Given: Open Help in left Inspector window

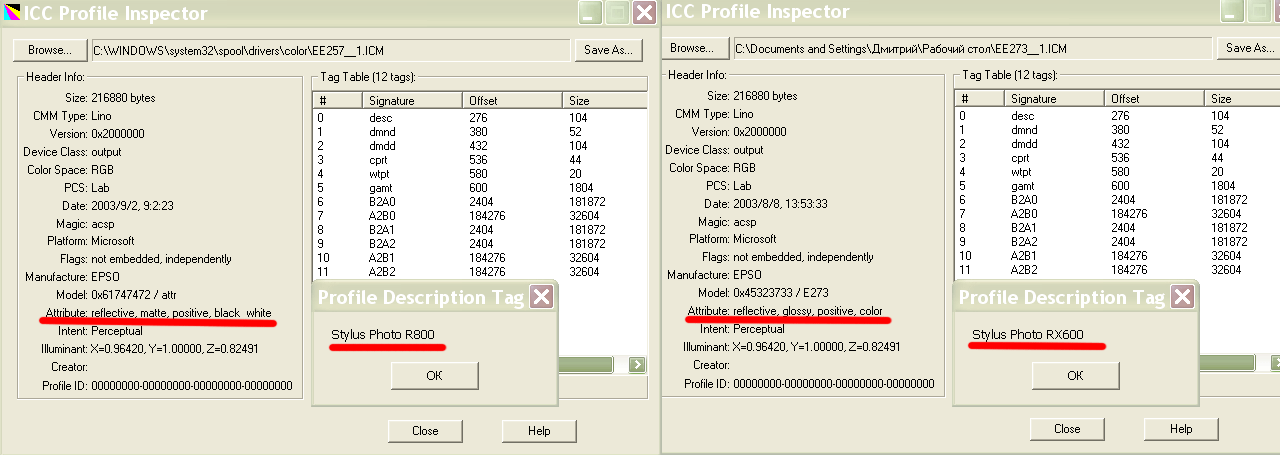Looking at the screenshot, I should click(539, 431).
